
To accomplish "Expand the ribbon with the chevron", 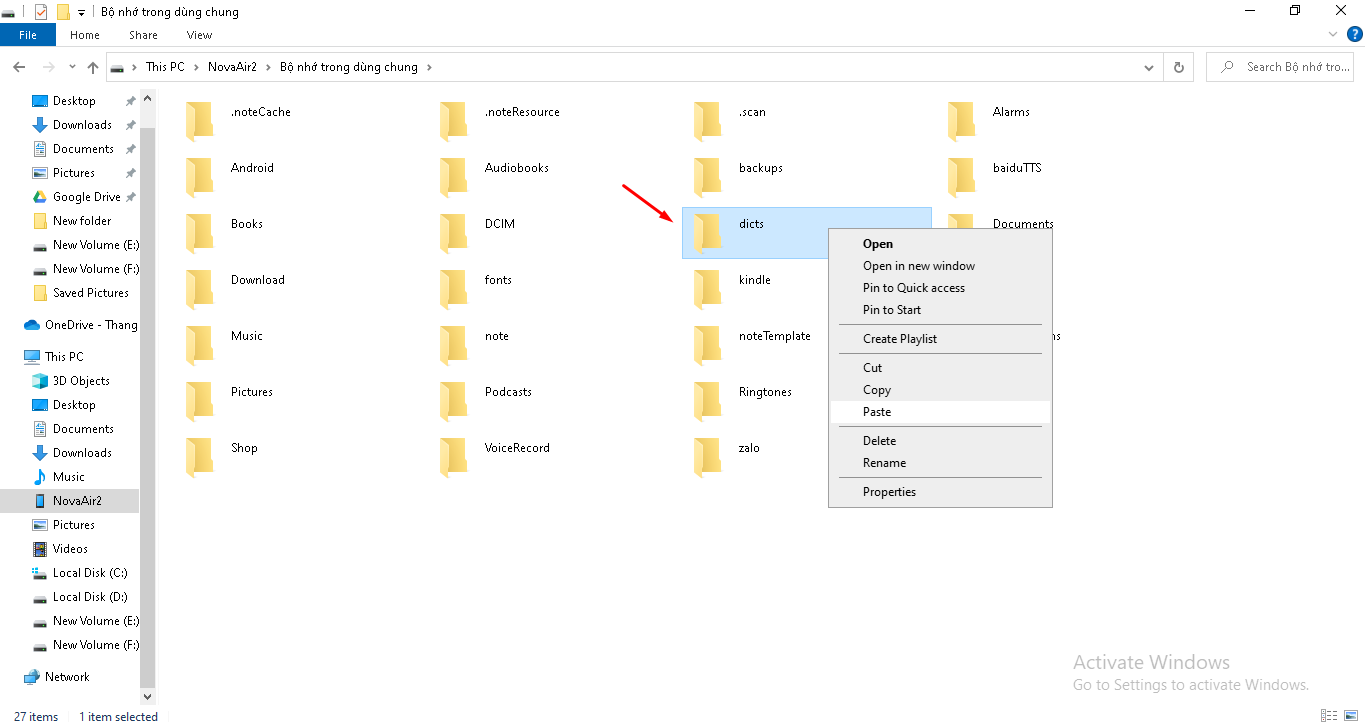I will tap(1332, 34).
